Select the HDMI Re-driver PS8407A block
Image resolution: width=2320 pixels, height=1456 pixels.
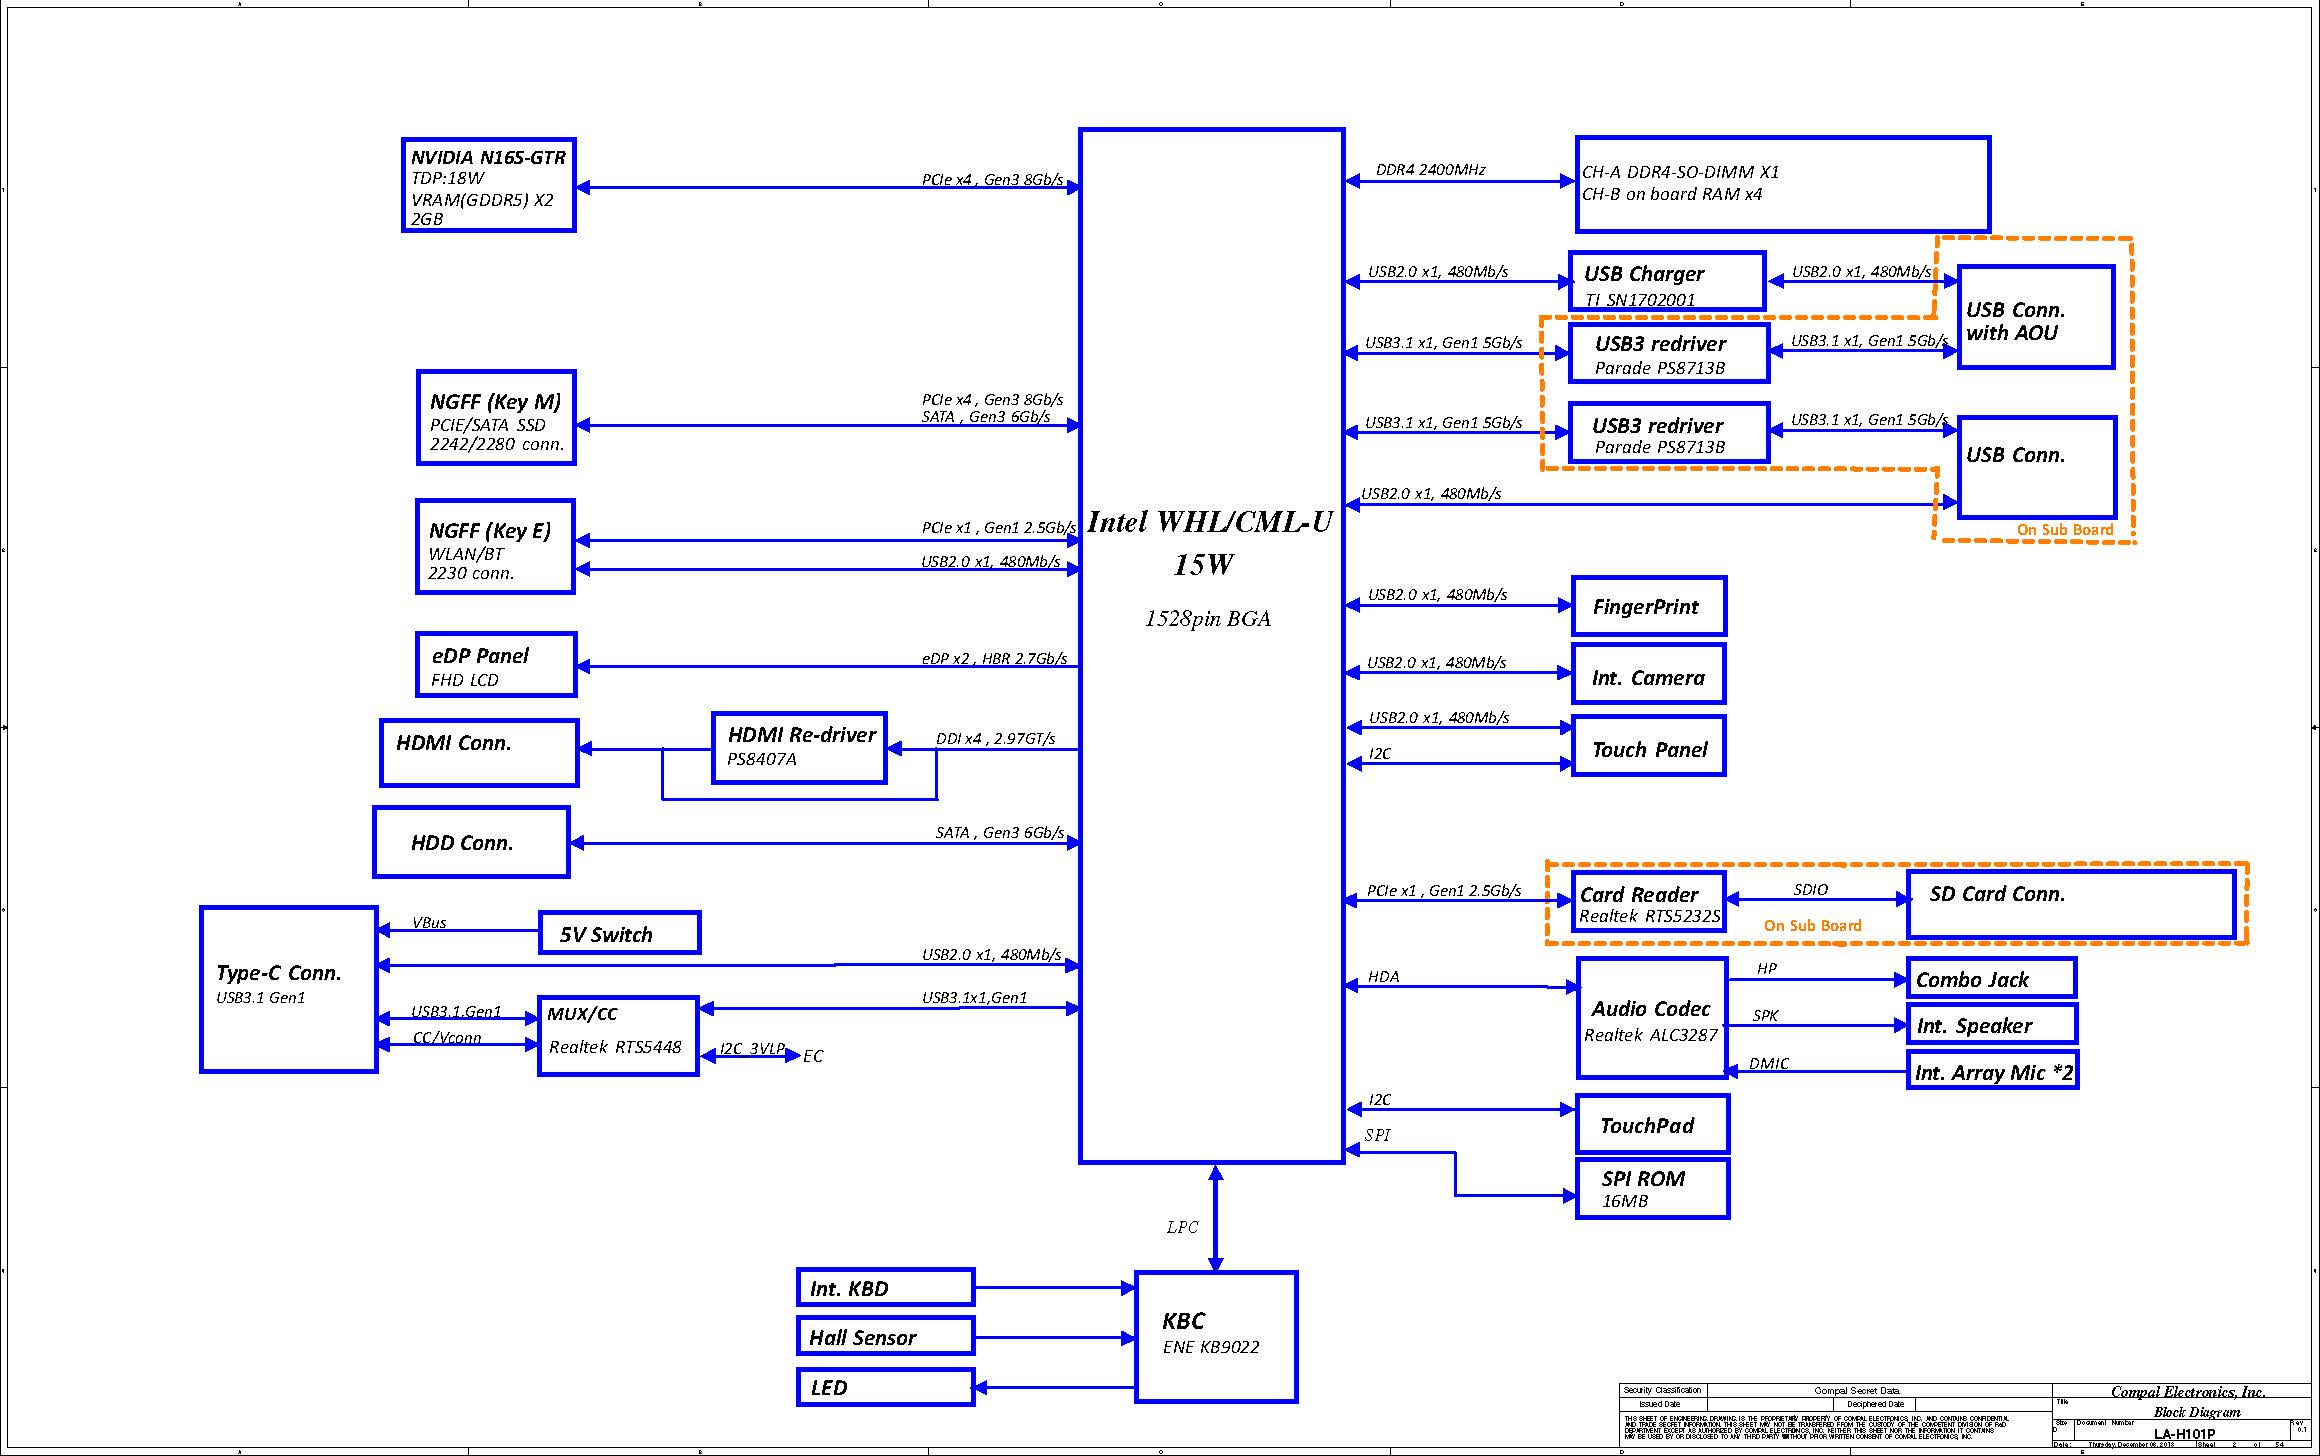click(799, 748)
